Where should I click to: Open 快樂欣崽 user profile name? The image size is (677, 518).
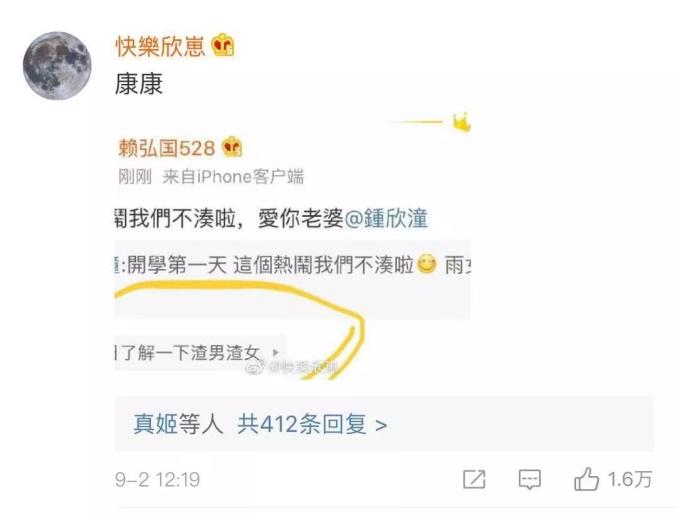[x=160, y=46]
